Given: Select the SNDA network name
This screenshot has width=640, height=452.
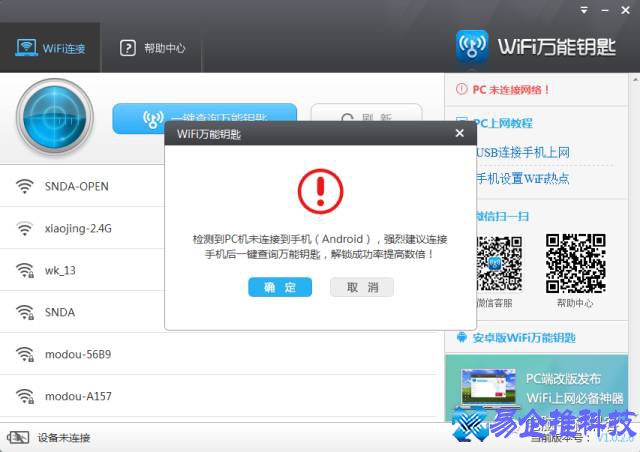Looking at the screenshot, I should (60, 312).
